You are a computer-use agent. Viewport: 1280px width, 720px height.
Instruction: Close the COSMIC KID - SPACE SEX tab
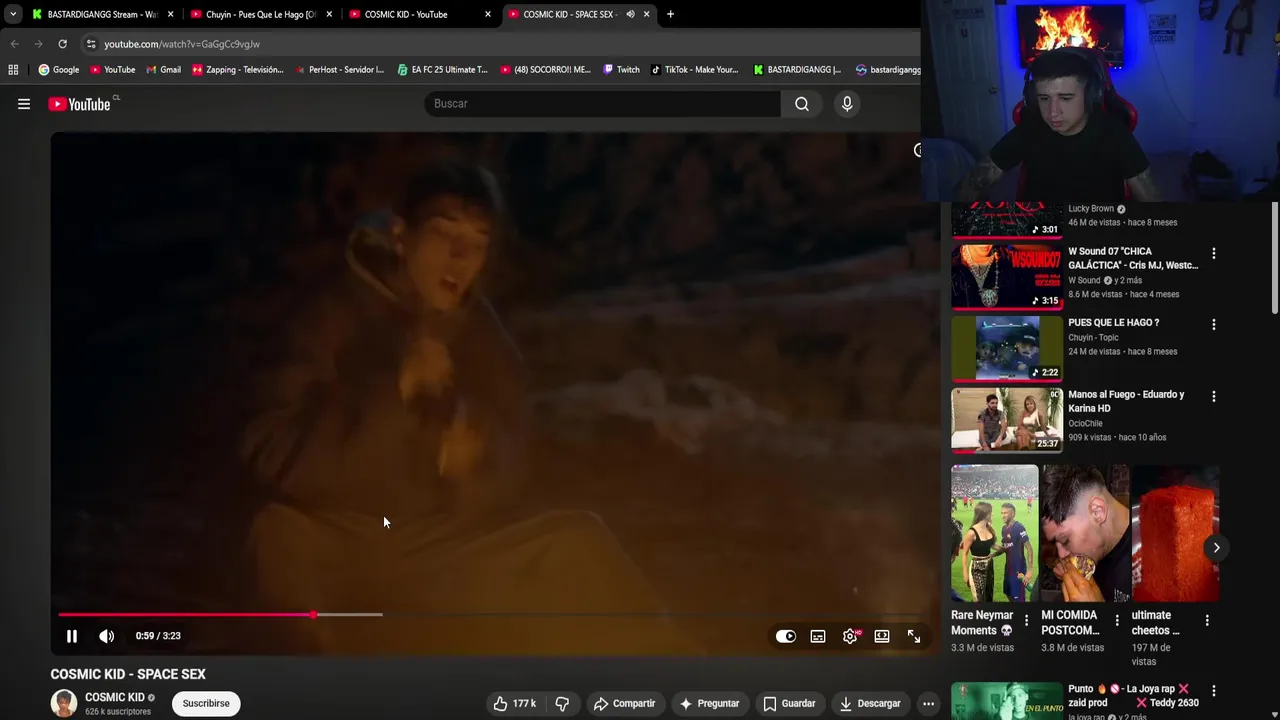point(647,15)
